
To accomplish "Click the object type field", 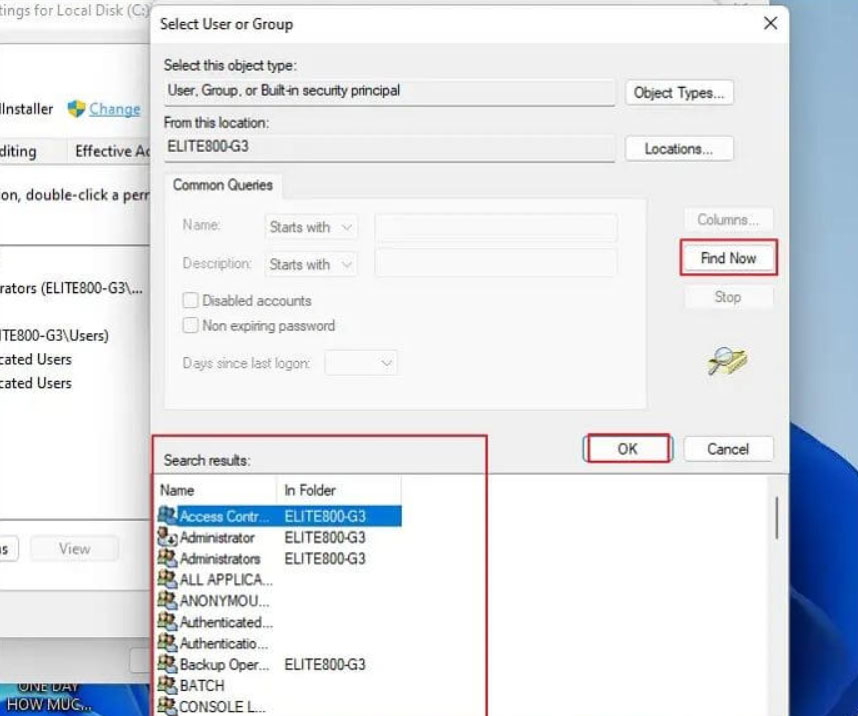I will (389, 91).
